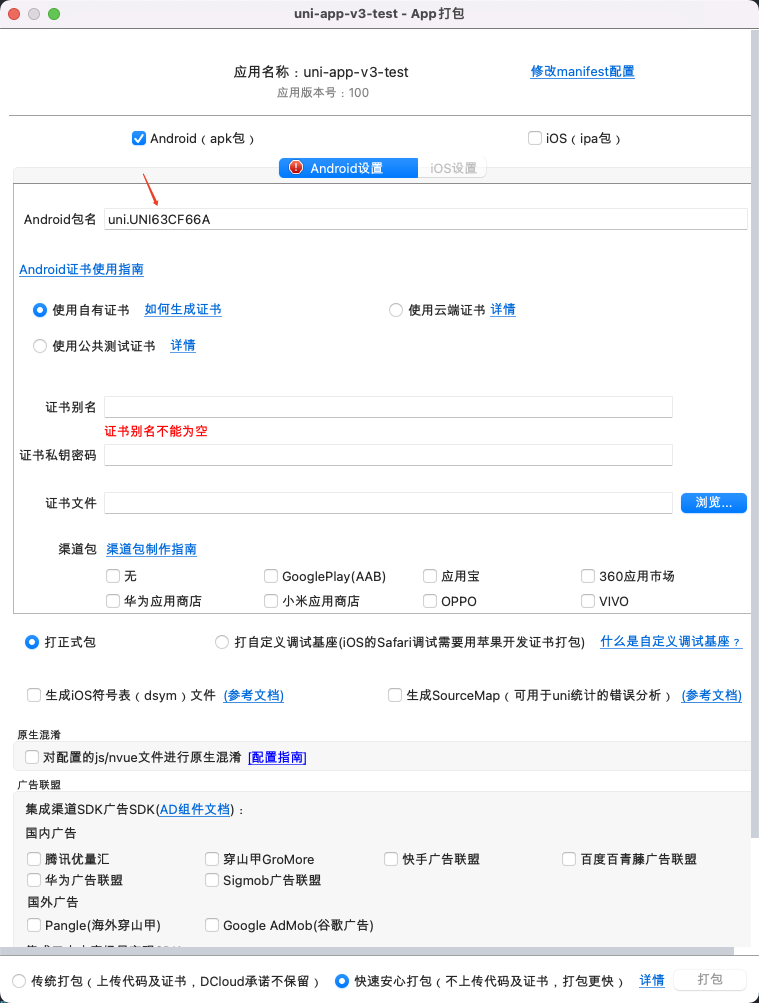The width and height of the screenshot is (759, 1003).
Task: Choose the 使用公共测试证书 radio button
Action: click(x=40, y=346)
